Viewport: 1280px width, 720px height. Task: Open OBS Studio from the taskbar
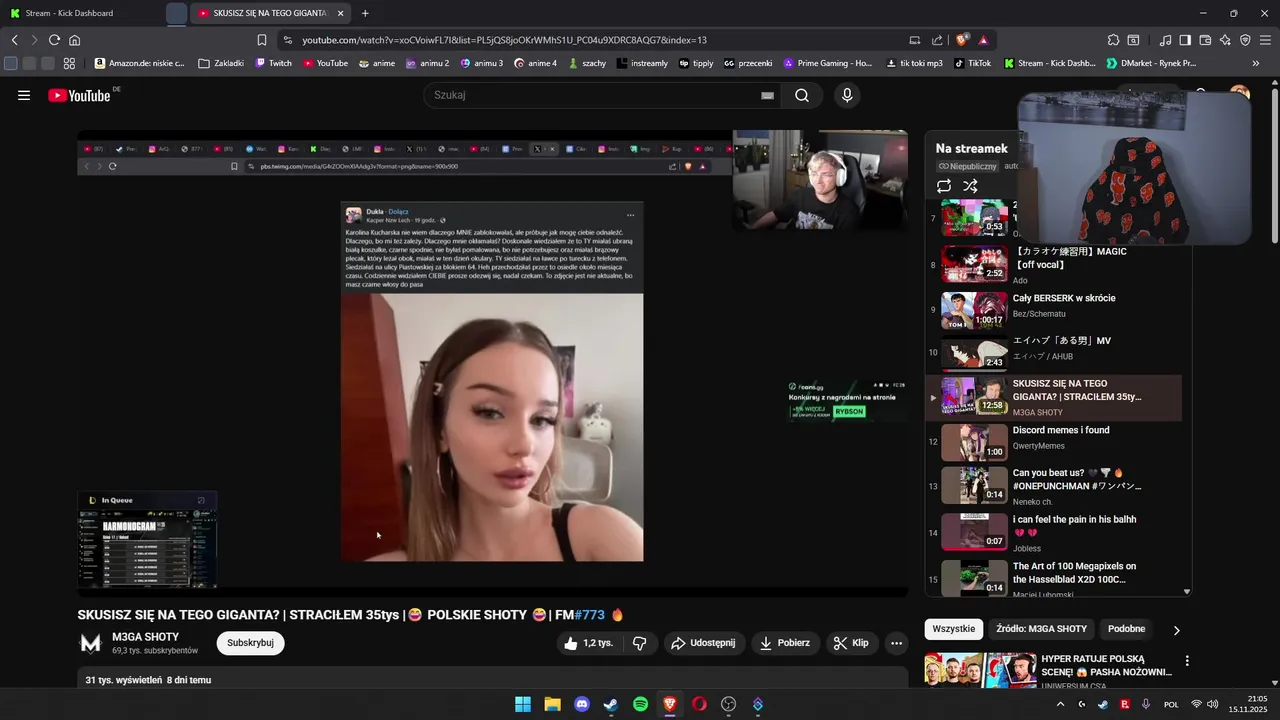728,704
